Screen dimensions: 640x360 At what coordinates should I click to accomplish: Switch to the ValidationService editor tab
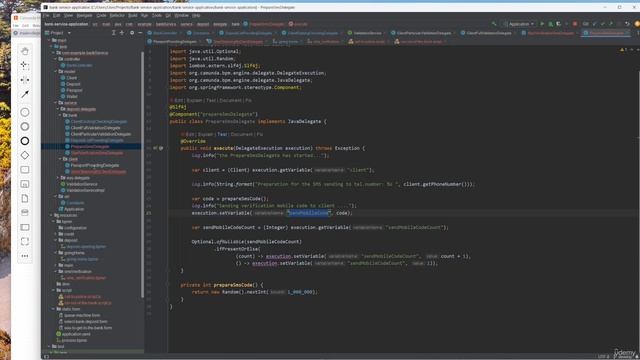click(365, 33)
